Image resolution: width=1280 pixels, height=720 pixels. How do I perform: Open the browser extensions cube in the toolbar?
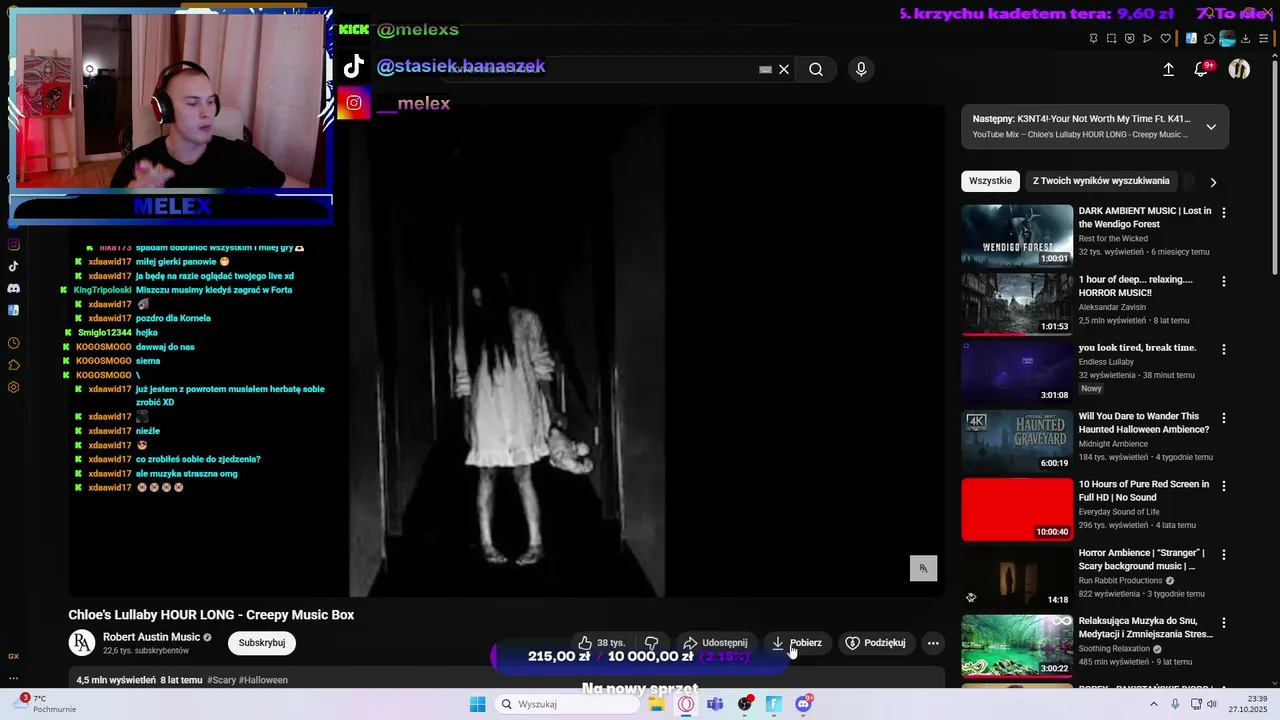click(1209, 39)
